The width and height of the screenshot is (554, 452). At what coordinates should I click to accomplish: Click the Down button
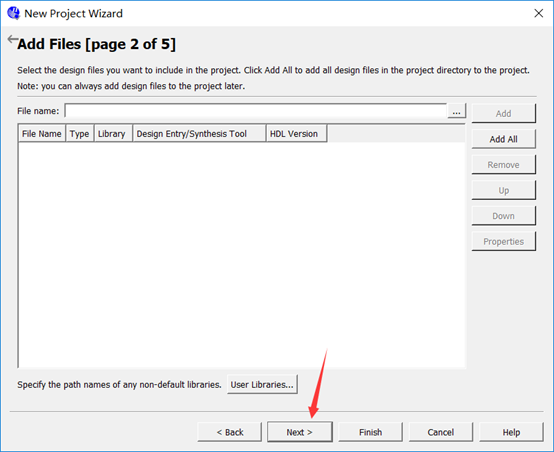pyautogui.click(x=503, y=216)
